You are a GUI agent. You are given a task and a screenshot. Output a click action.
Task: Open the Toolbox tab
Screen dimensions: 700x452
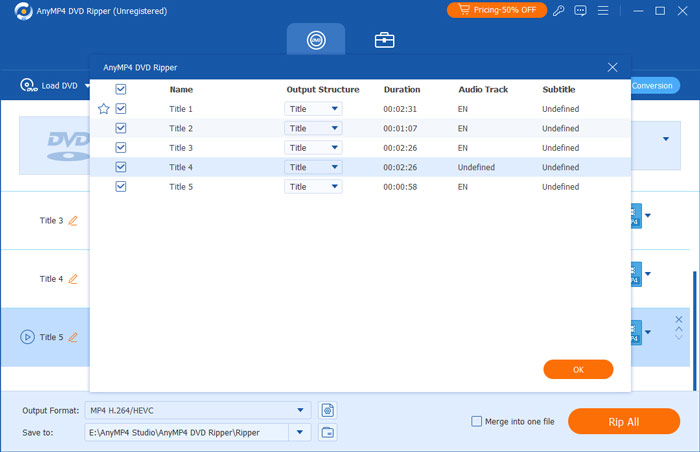coord(384,40)
